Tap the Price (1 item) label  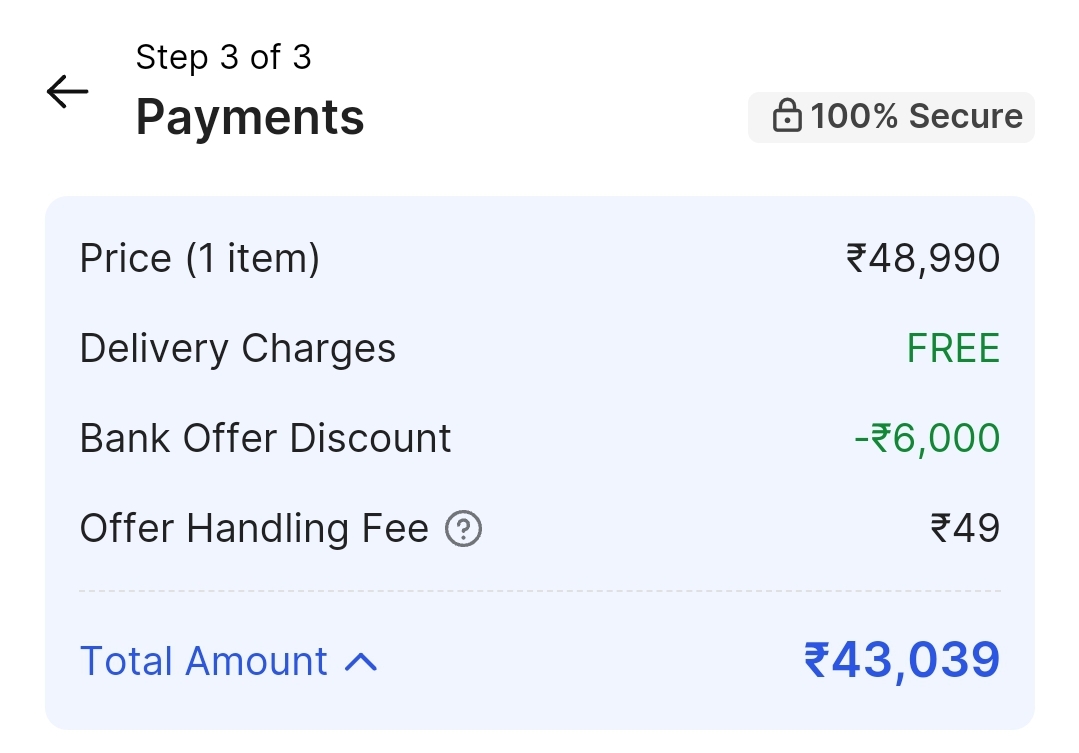click(x=200, y=259)
